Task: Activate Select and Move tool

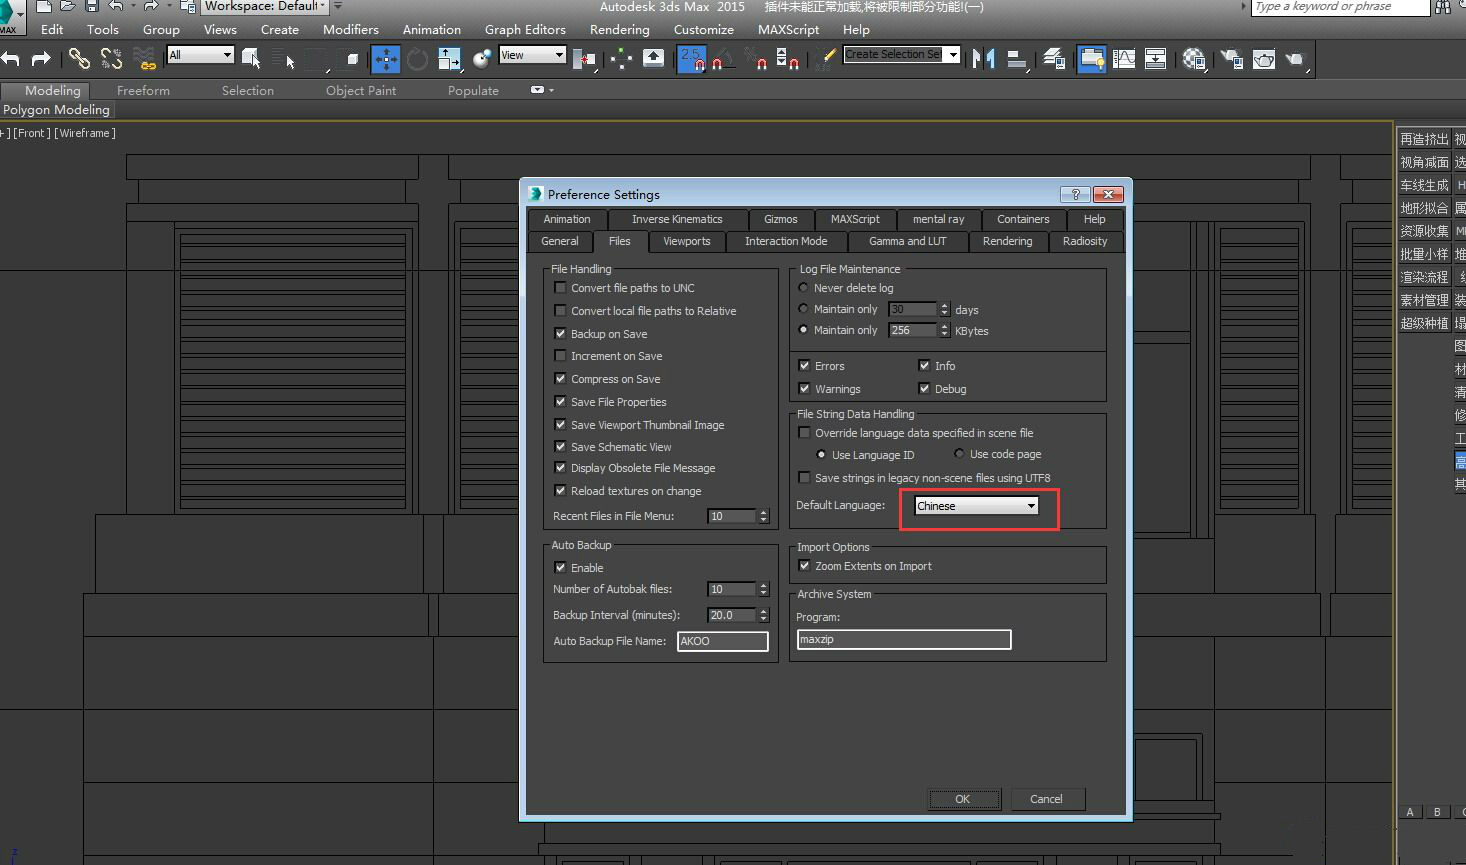Action: tap(385, 59)
